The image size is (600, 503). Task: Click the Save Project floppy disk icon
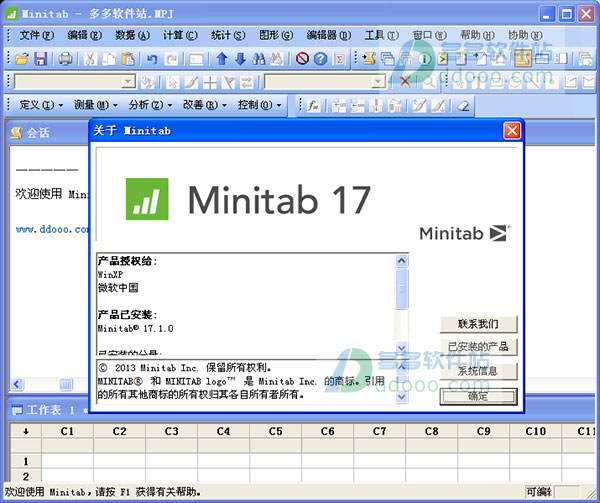click(x=41, y=59)
